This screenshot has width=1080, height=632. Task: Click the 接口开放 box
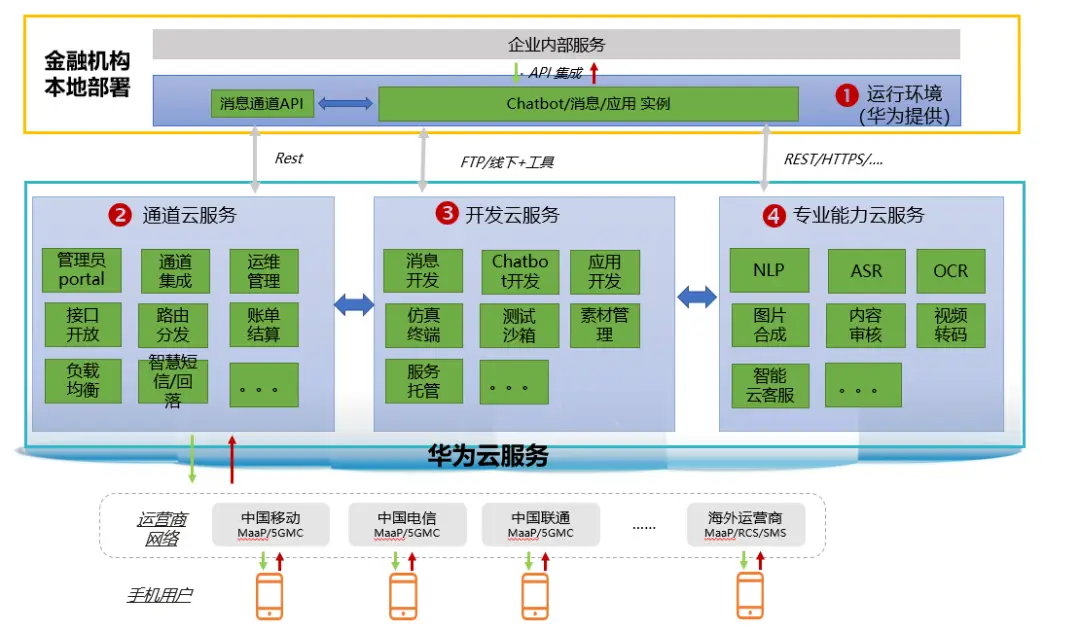83,324
